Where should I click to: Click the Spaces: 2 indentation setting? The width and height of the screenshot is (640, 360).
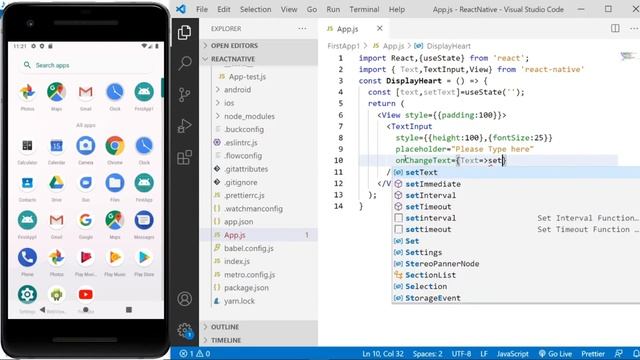tap(427, 353)
